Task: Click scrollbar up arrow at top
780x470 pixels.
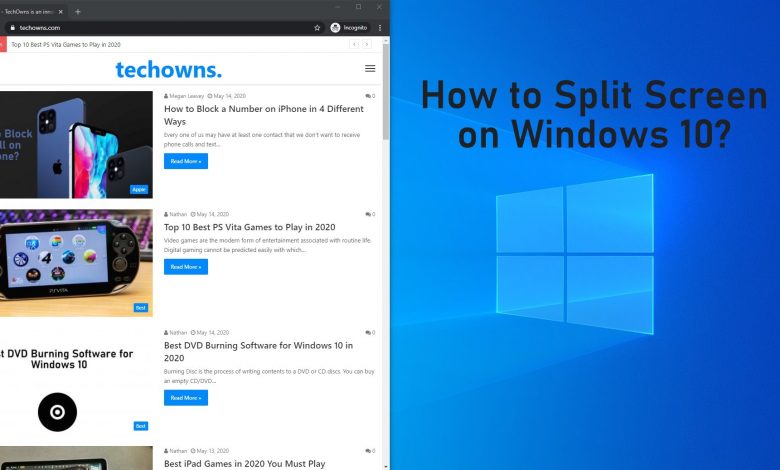Action: [x=386, y=40]
